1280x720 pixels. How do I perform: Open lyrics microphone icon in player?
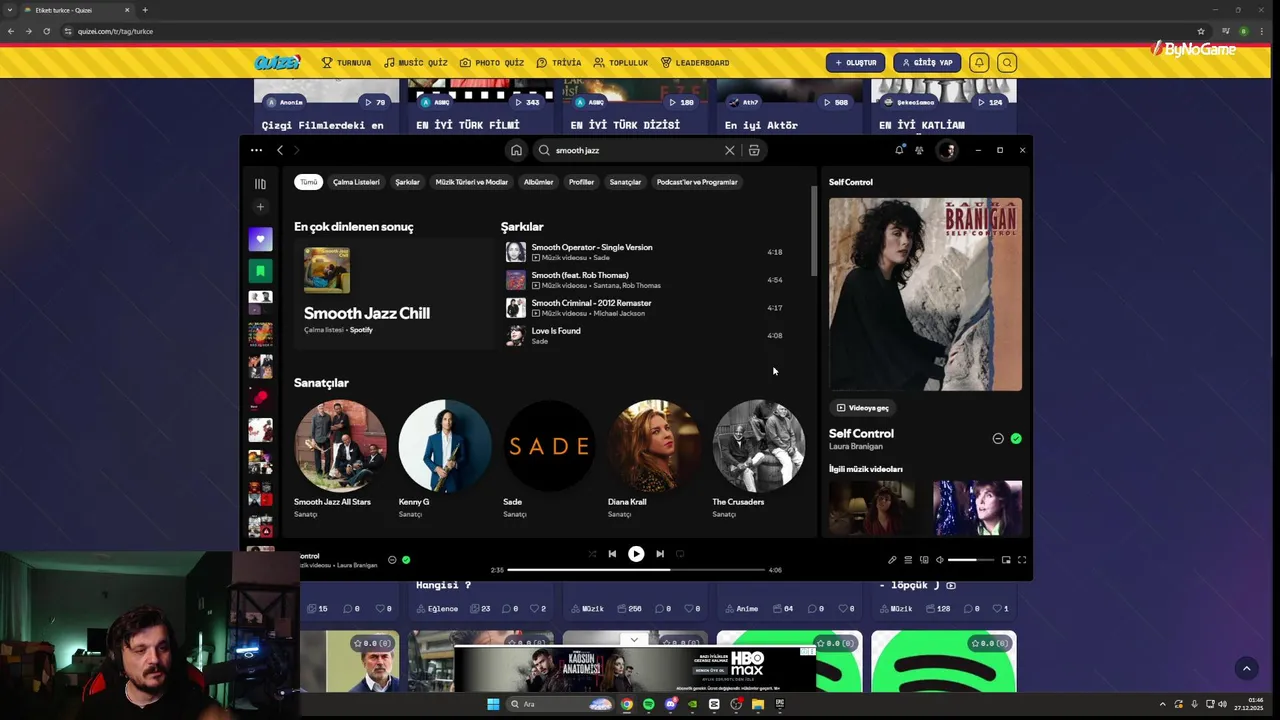click(892, 560)
